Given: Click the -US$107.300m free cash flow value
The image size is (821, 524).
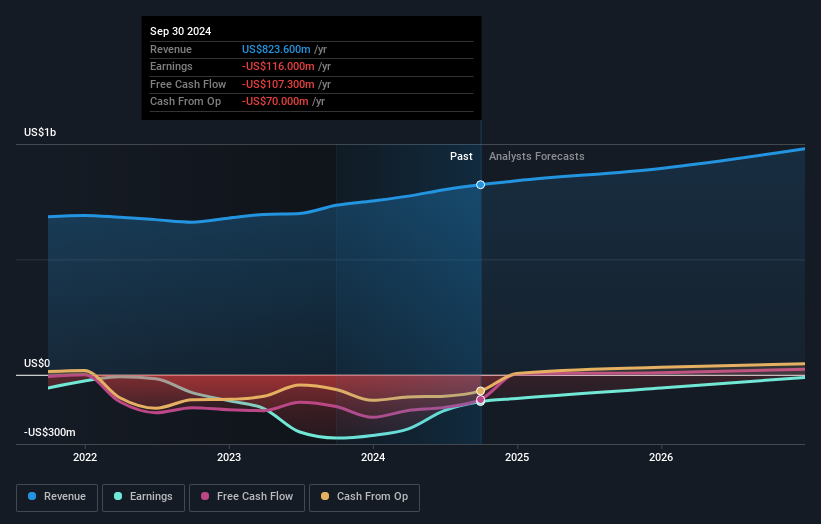Looking at the screenshot, I should tap(278, 84).
